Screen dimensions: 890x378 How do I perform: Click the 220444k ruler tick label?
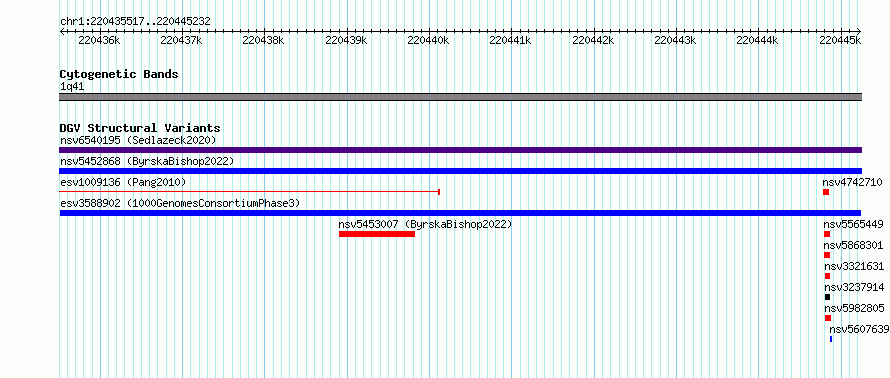point(757,40)
